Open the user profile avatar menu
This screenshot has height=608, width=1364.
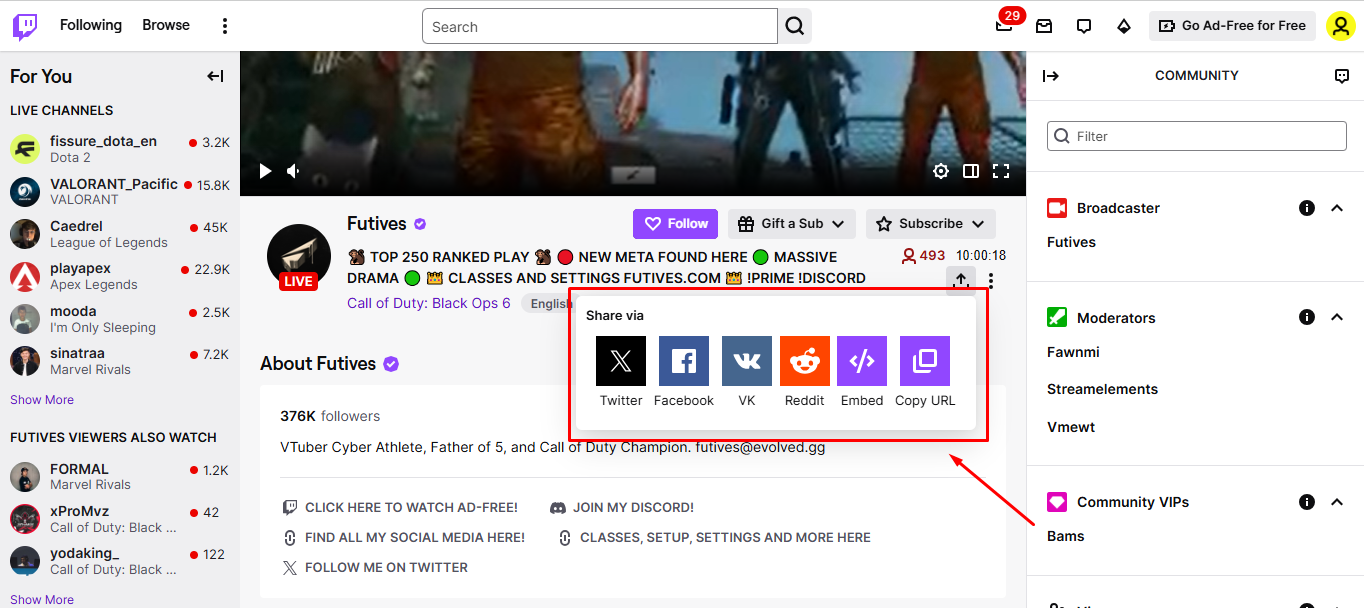click(x=1340, y=26)
